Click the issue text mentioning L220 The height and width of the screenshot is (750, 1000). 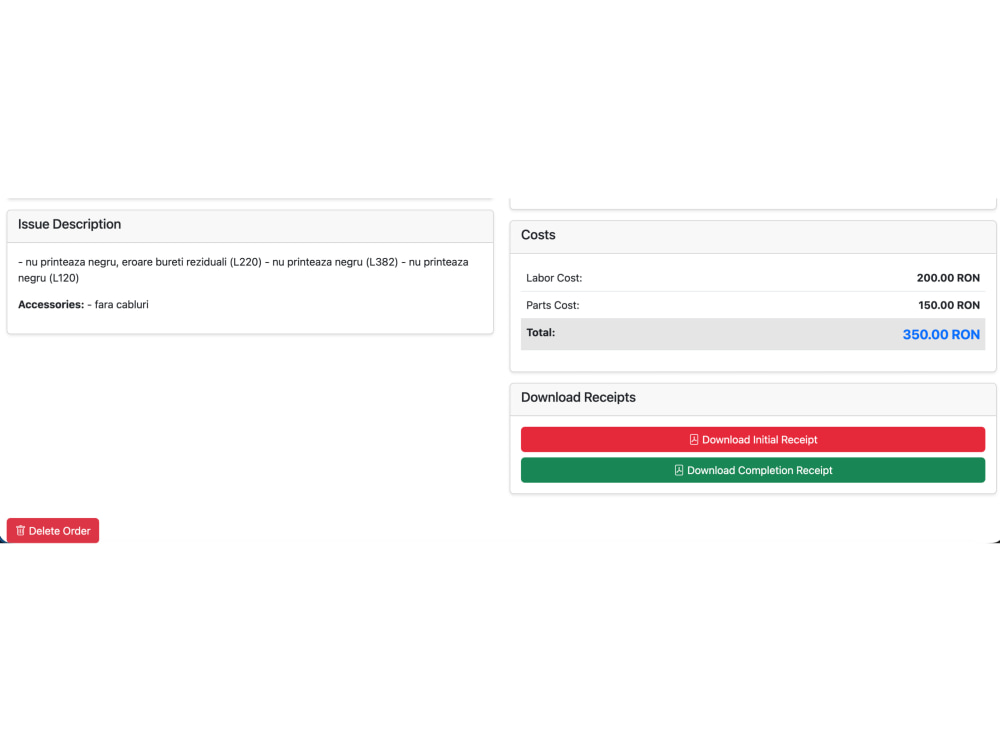click(243, 270)
